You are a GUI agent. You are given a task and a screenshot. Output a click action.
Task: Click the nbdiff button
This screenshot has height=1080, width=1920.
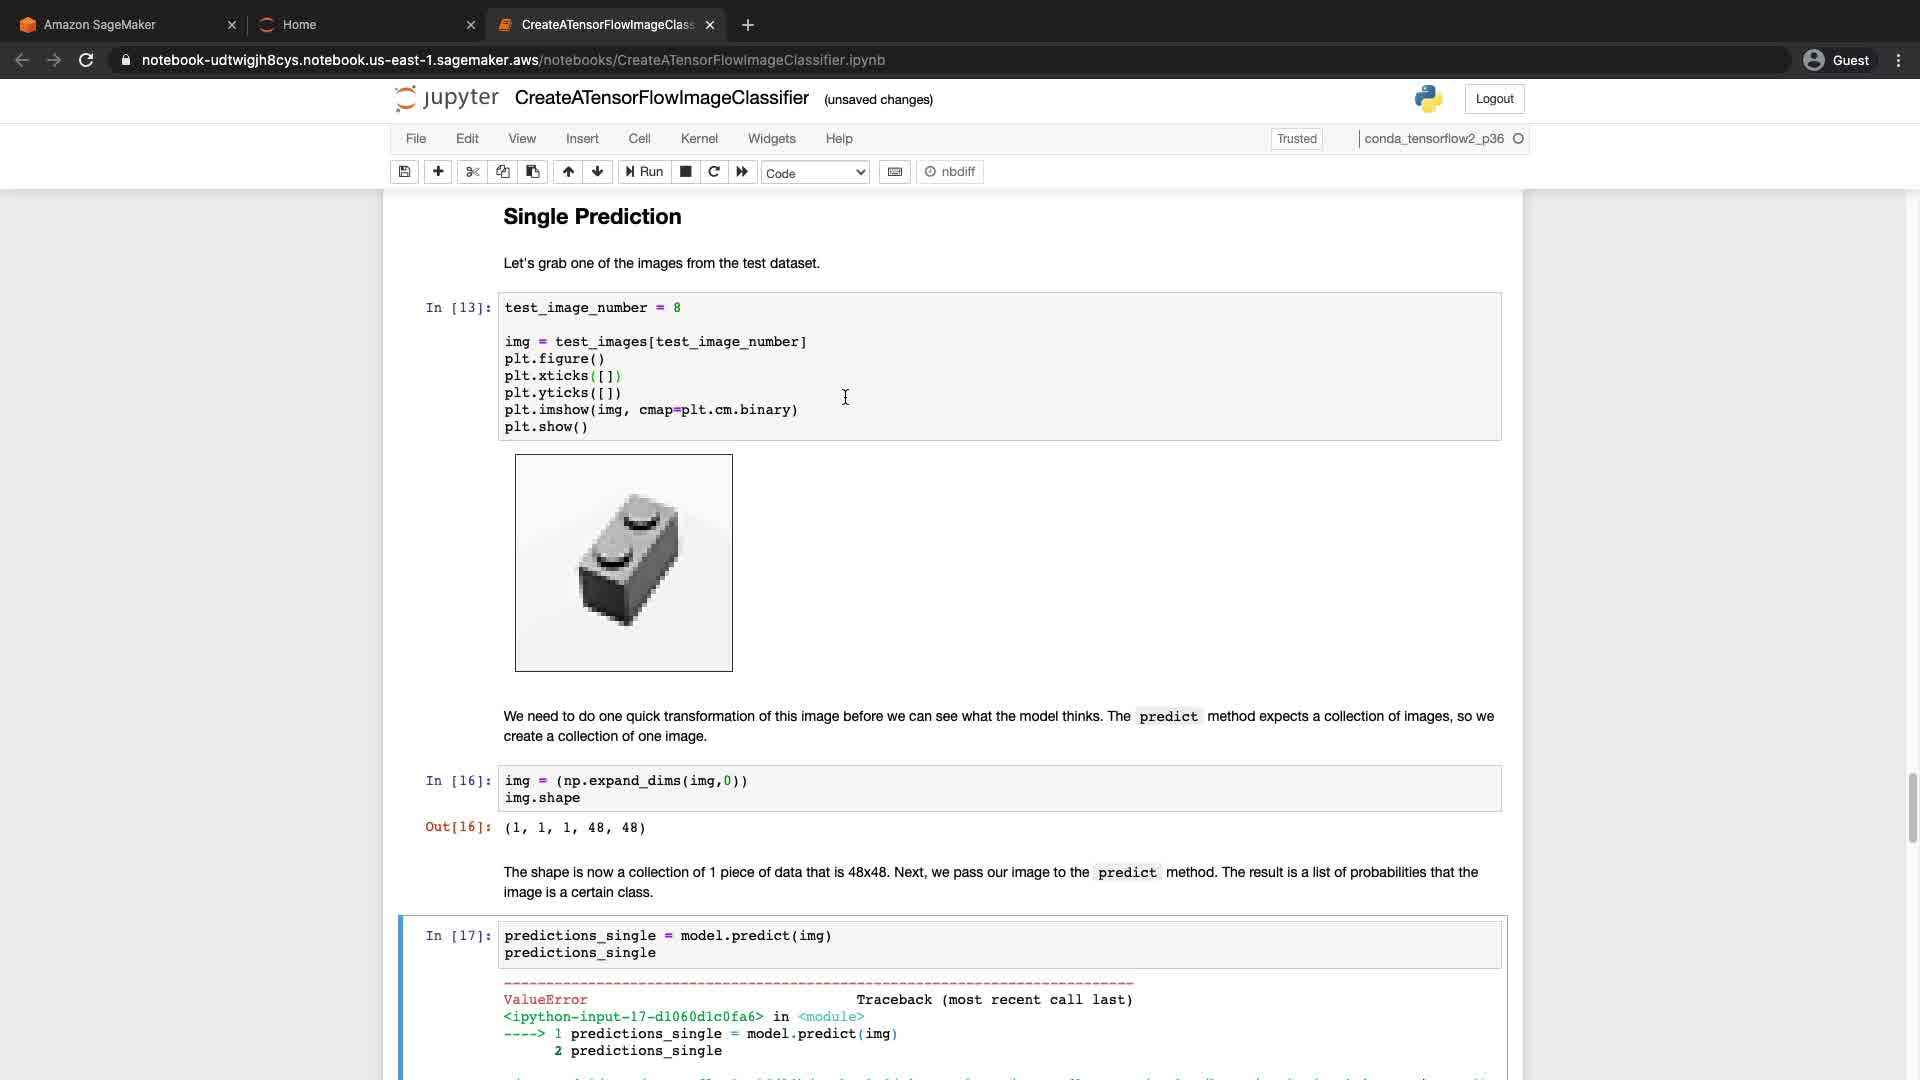950,172
